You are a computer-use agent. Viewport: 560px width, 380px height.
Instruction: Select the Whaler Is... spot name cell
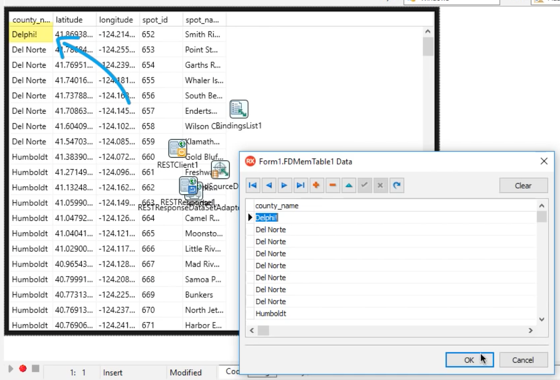204,80
